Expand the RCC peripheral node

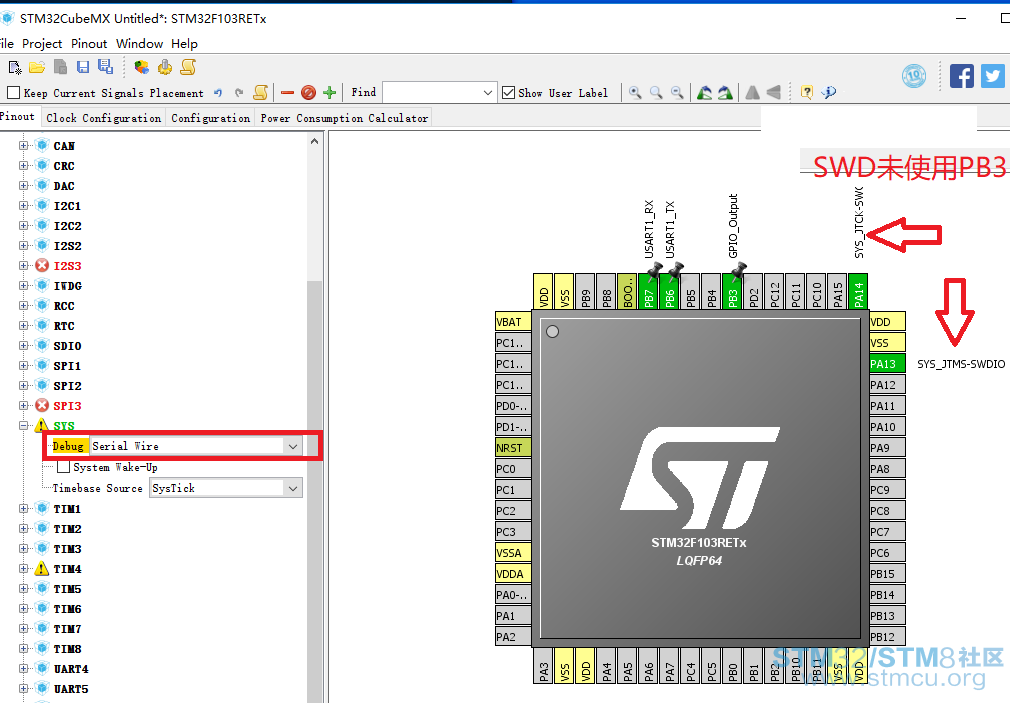pos(24,305)
